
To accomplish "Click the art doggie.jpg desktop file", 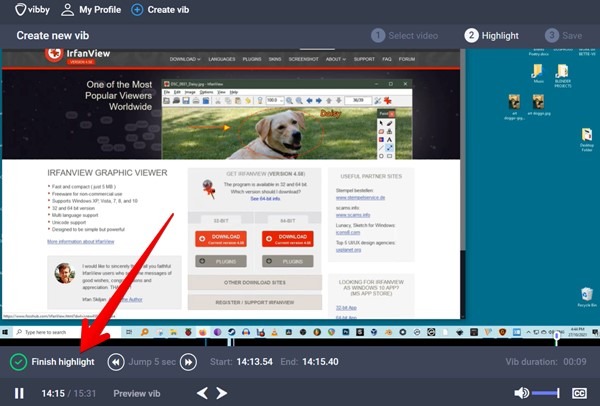I will pos(538,104).
